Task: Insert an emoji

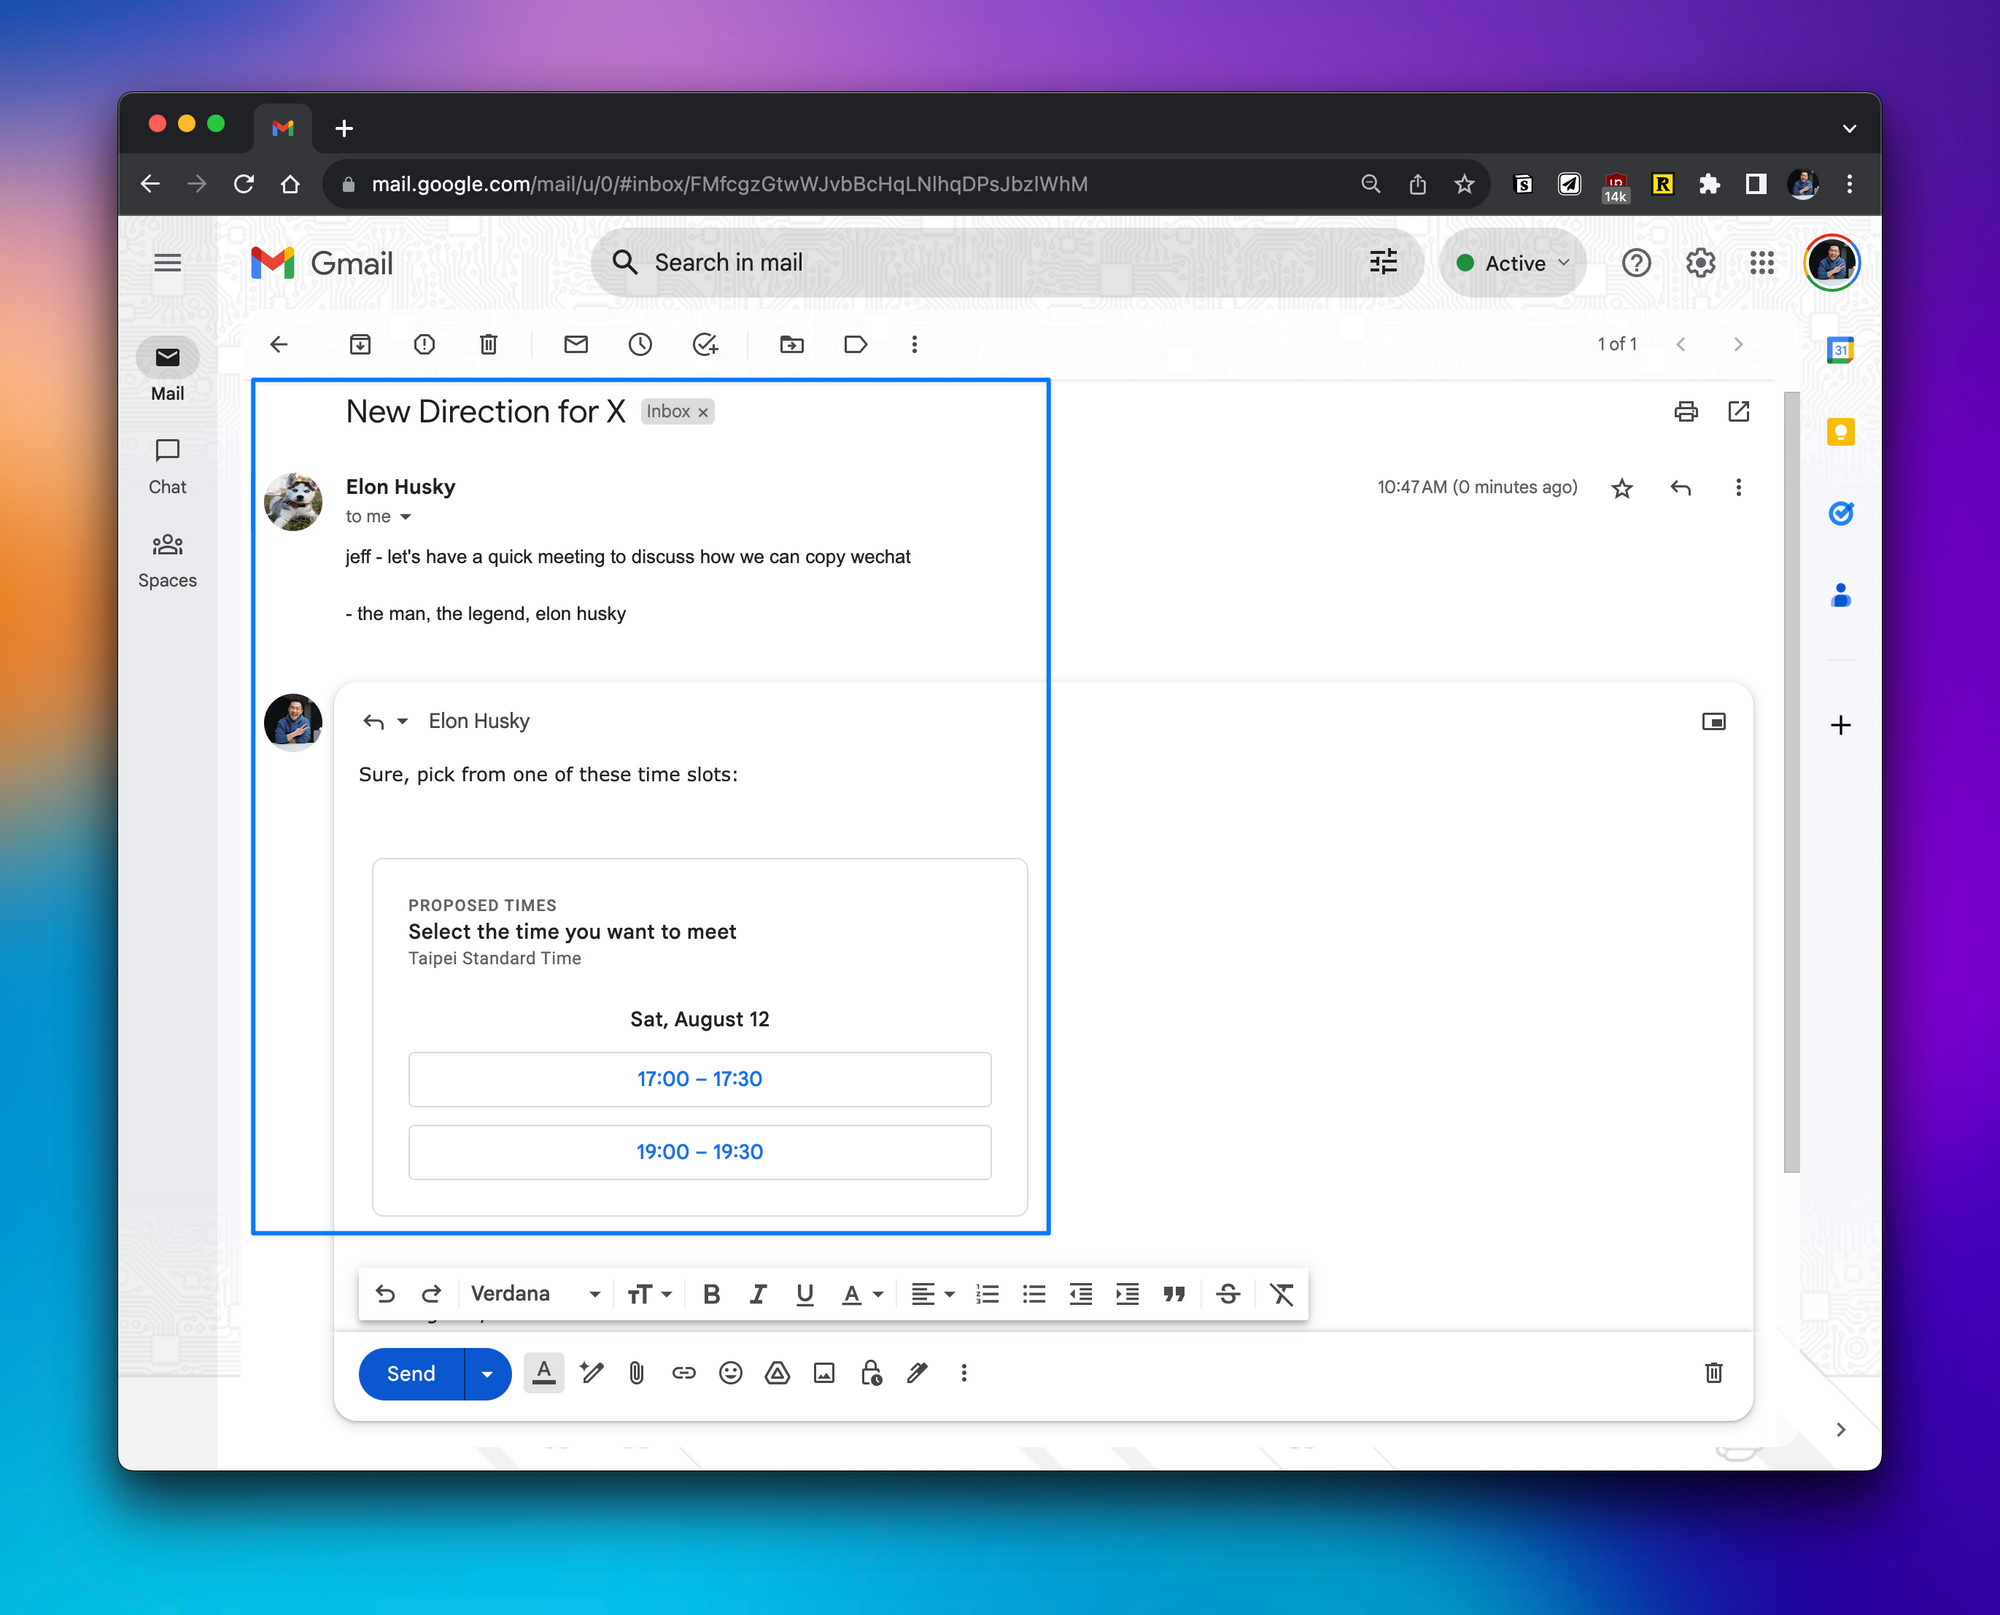Action: pos(731,1373)
